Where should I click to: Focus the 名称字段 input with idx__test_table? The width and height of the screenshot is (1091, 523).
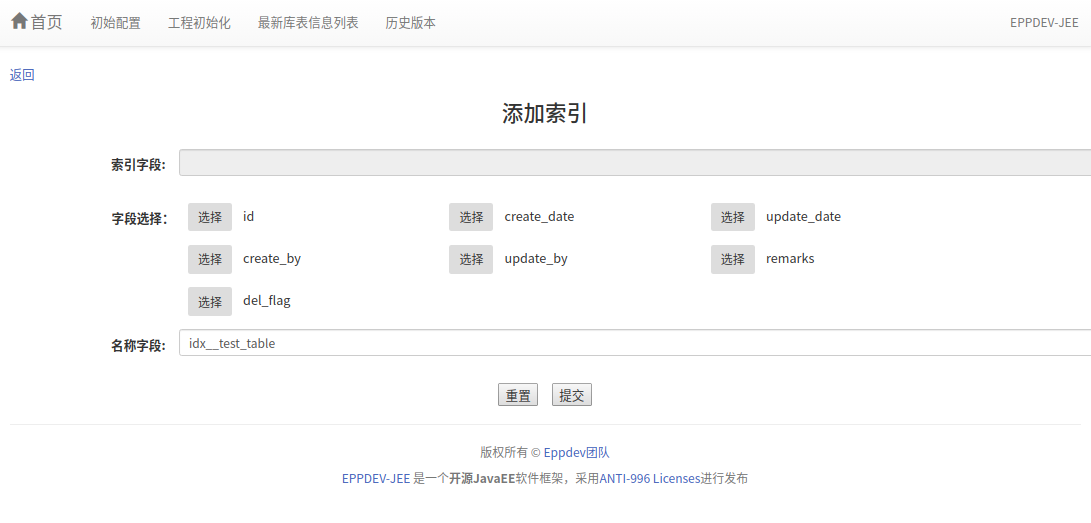point(634,343)
